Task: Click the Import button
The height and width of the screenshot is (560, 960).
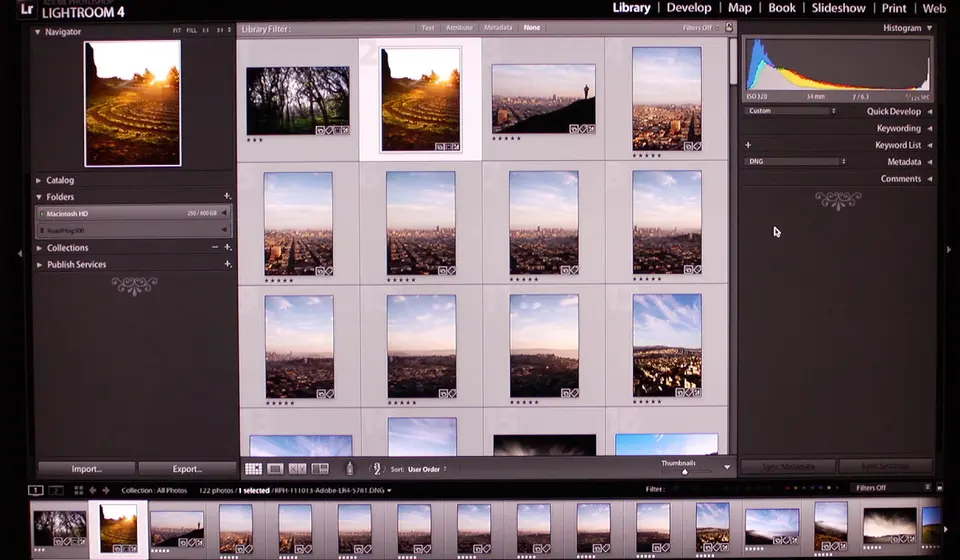Action: (86, 469)
